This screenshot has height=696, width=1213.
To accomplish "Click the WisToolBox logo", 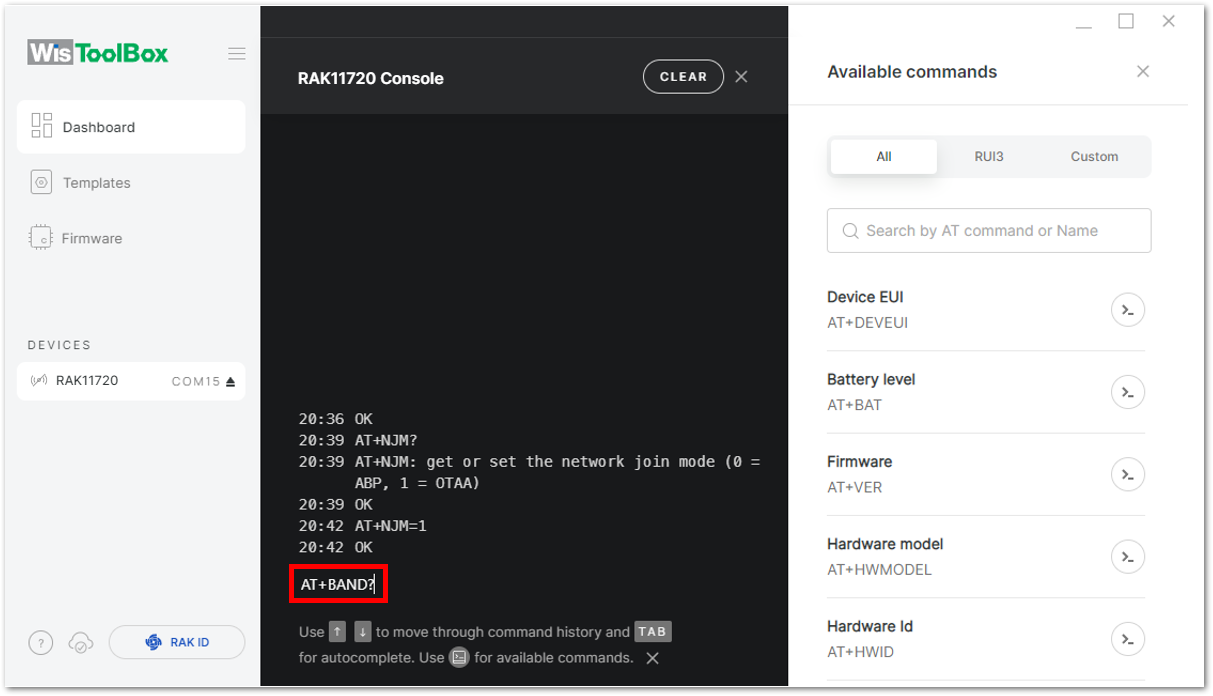I will [x=98, y=53].
